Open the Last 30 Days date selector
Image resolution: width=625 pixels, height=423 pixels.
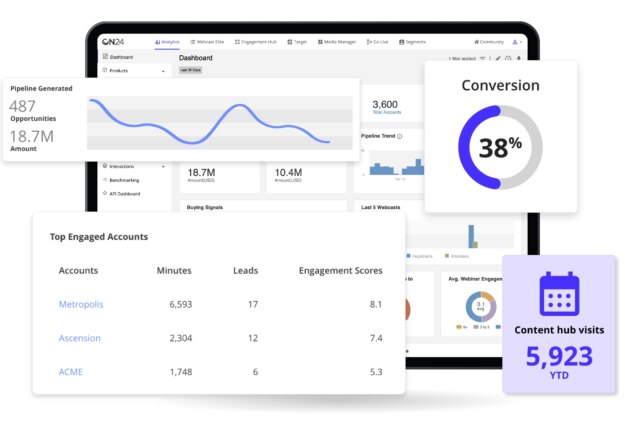click(x=191, y=71)
